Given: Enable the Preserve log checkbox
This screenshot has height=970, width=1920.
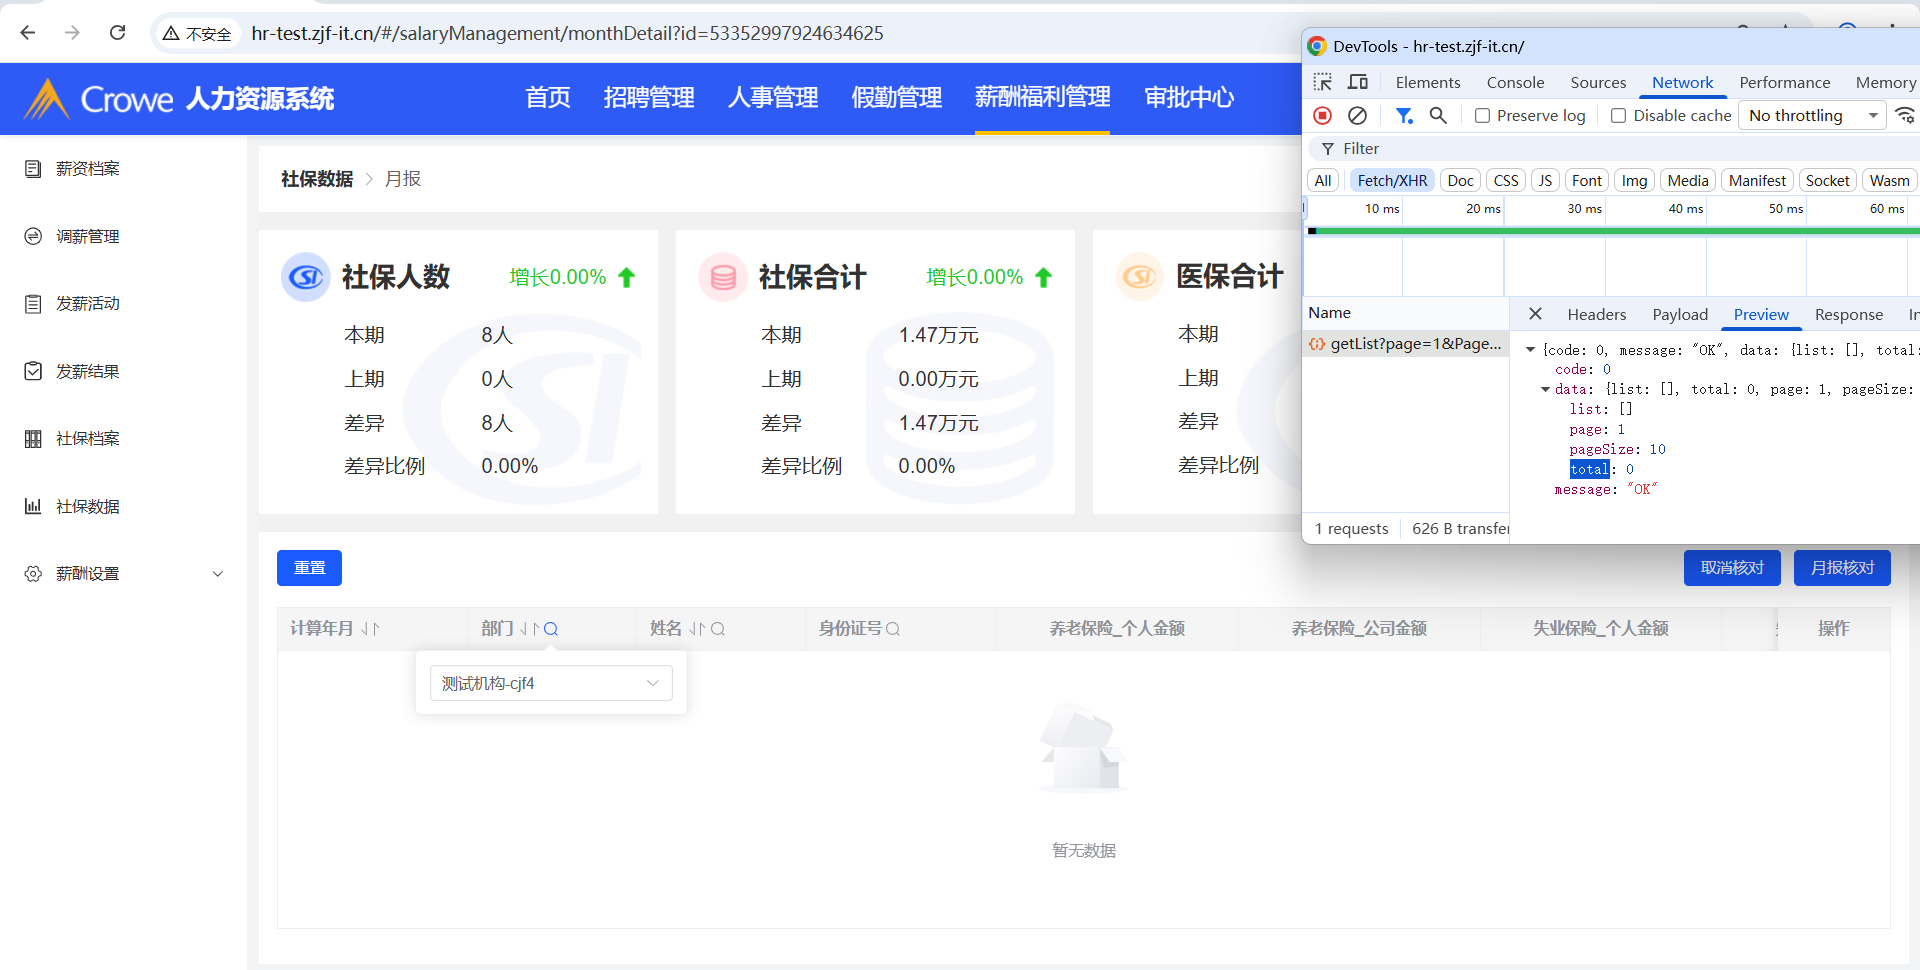Looking at the screenshot, I should [1483, 116].
